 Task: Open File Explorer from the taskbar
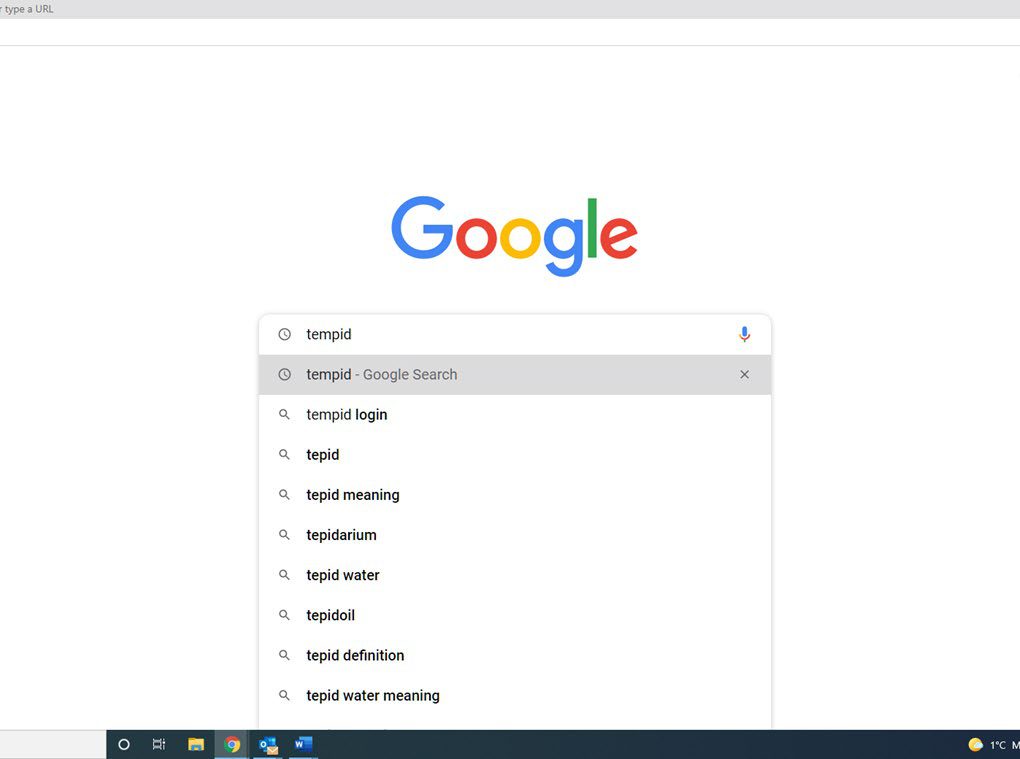point(196,744)
